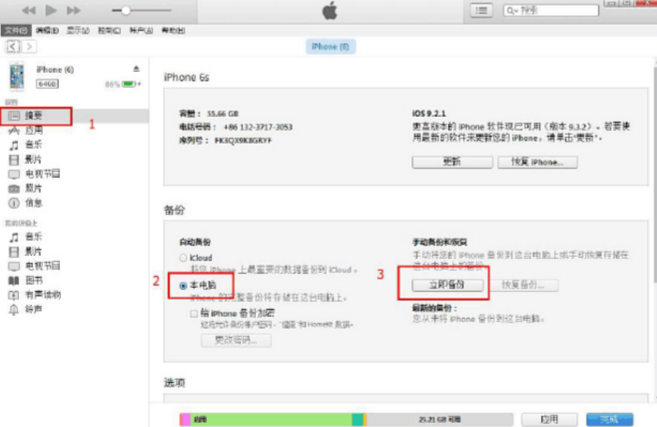Select the iCloud backup radio button
Viewport: 657px width, 427px height.
(182, 258)
